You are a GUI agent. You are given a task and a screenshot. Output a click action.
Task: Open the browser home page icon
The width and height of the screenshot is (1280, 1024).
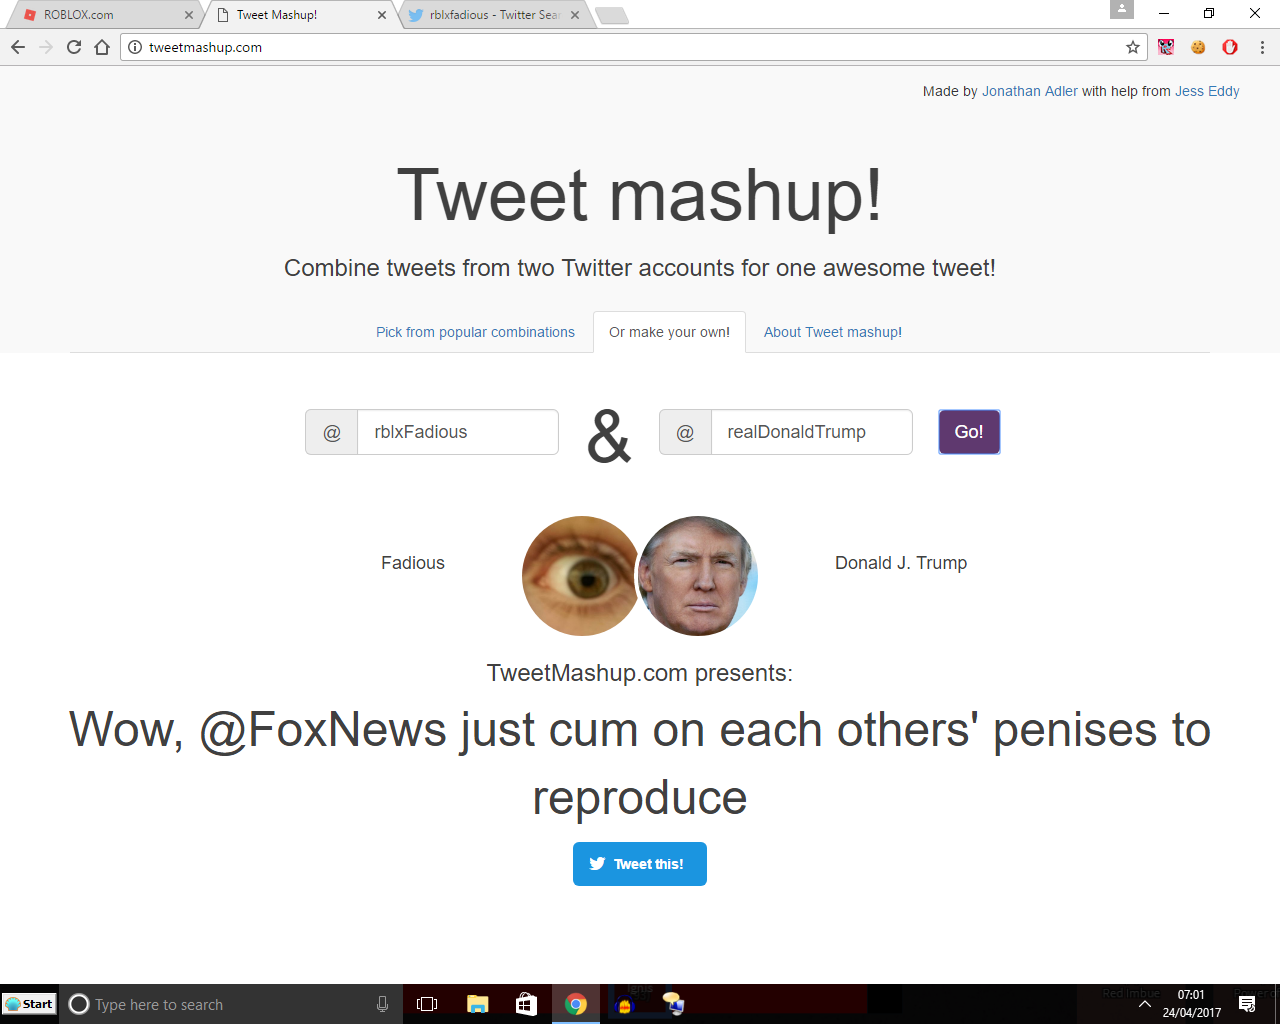(102, 47)
